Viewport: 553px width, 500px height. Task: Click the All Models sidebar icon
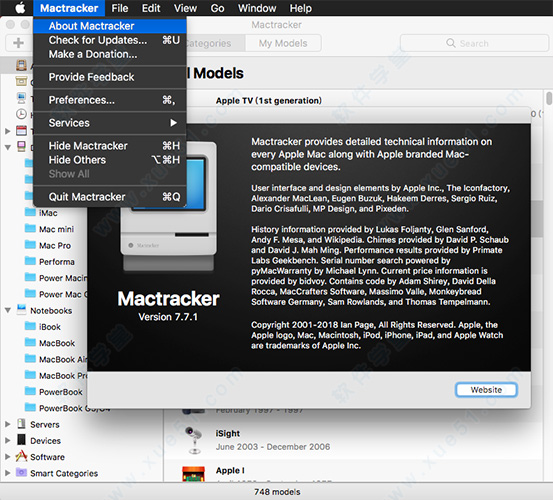tap(21, 65)
